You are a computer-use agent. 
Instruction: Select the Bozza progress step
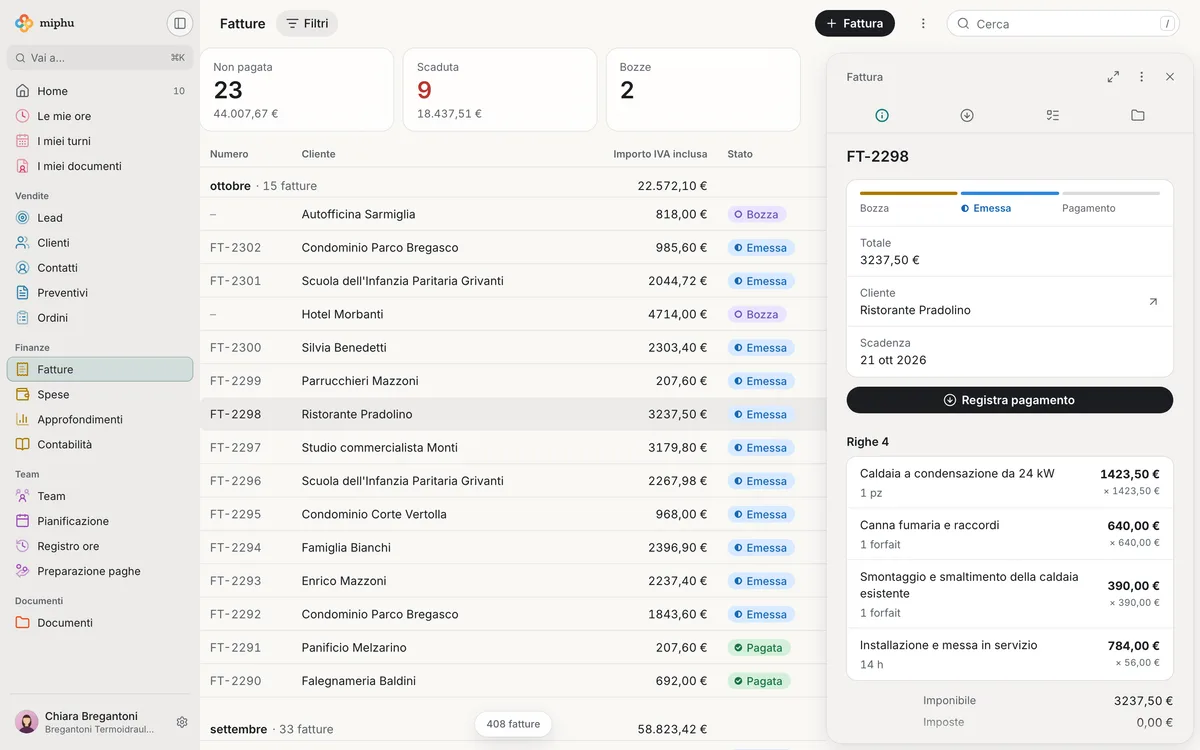(x=908, y=203)
